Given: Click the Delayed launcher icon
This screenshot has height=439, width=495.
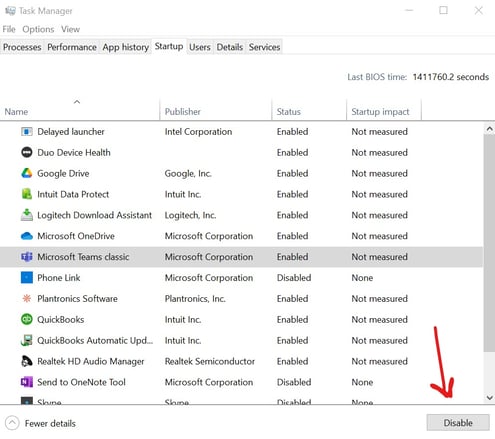Looking at the screenshot, I should (27, 132).
